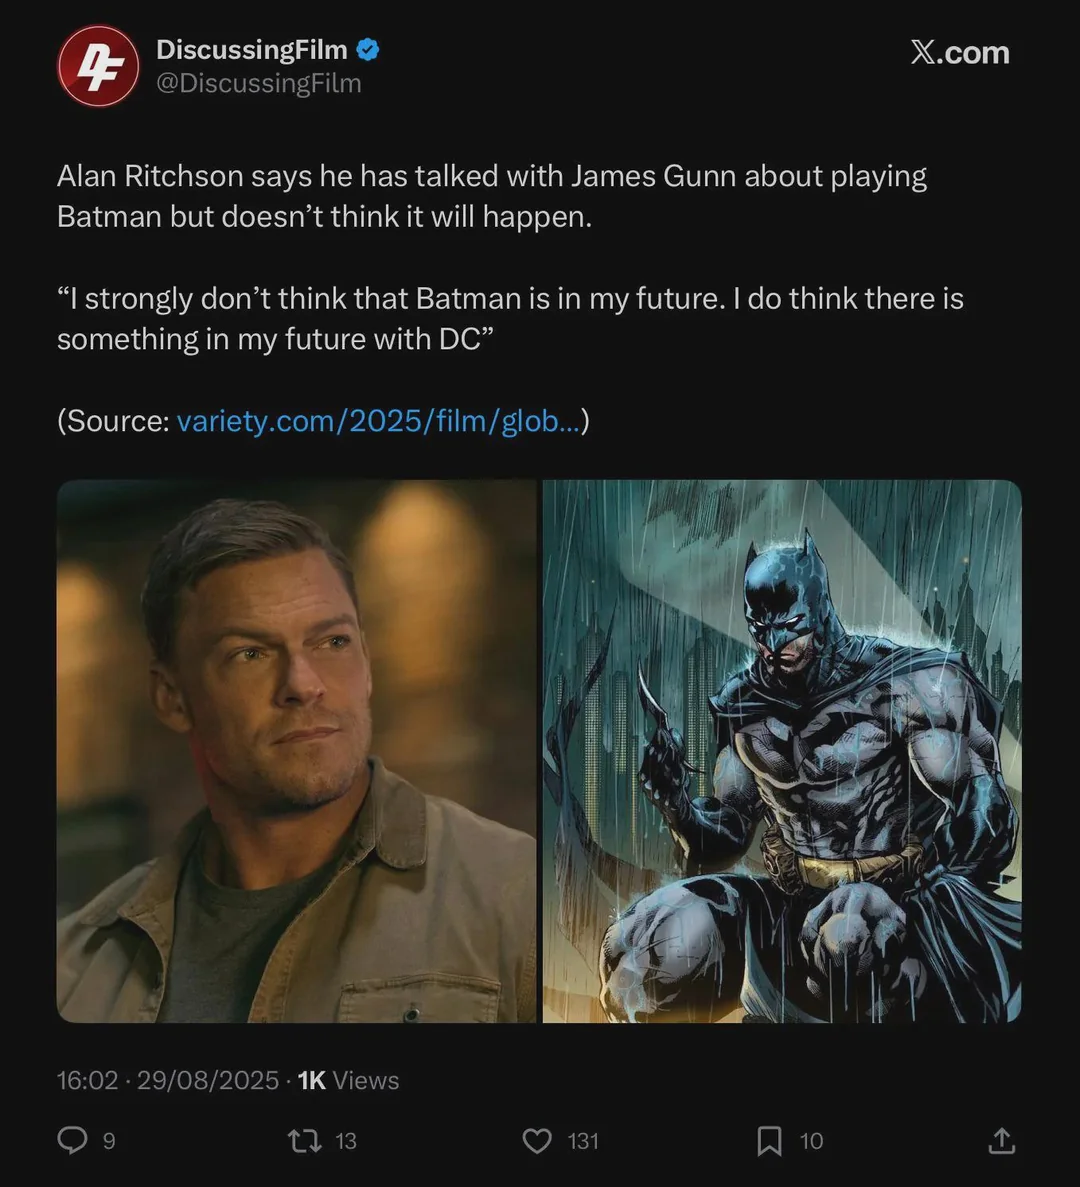Click the DiscussingFilm profile avatar logo

tap(98, 66)
